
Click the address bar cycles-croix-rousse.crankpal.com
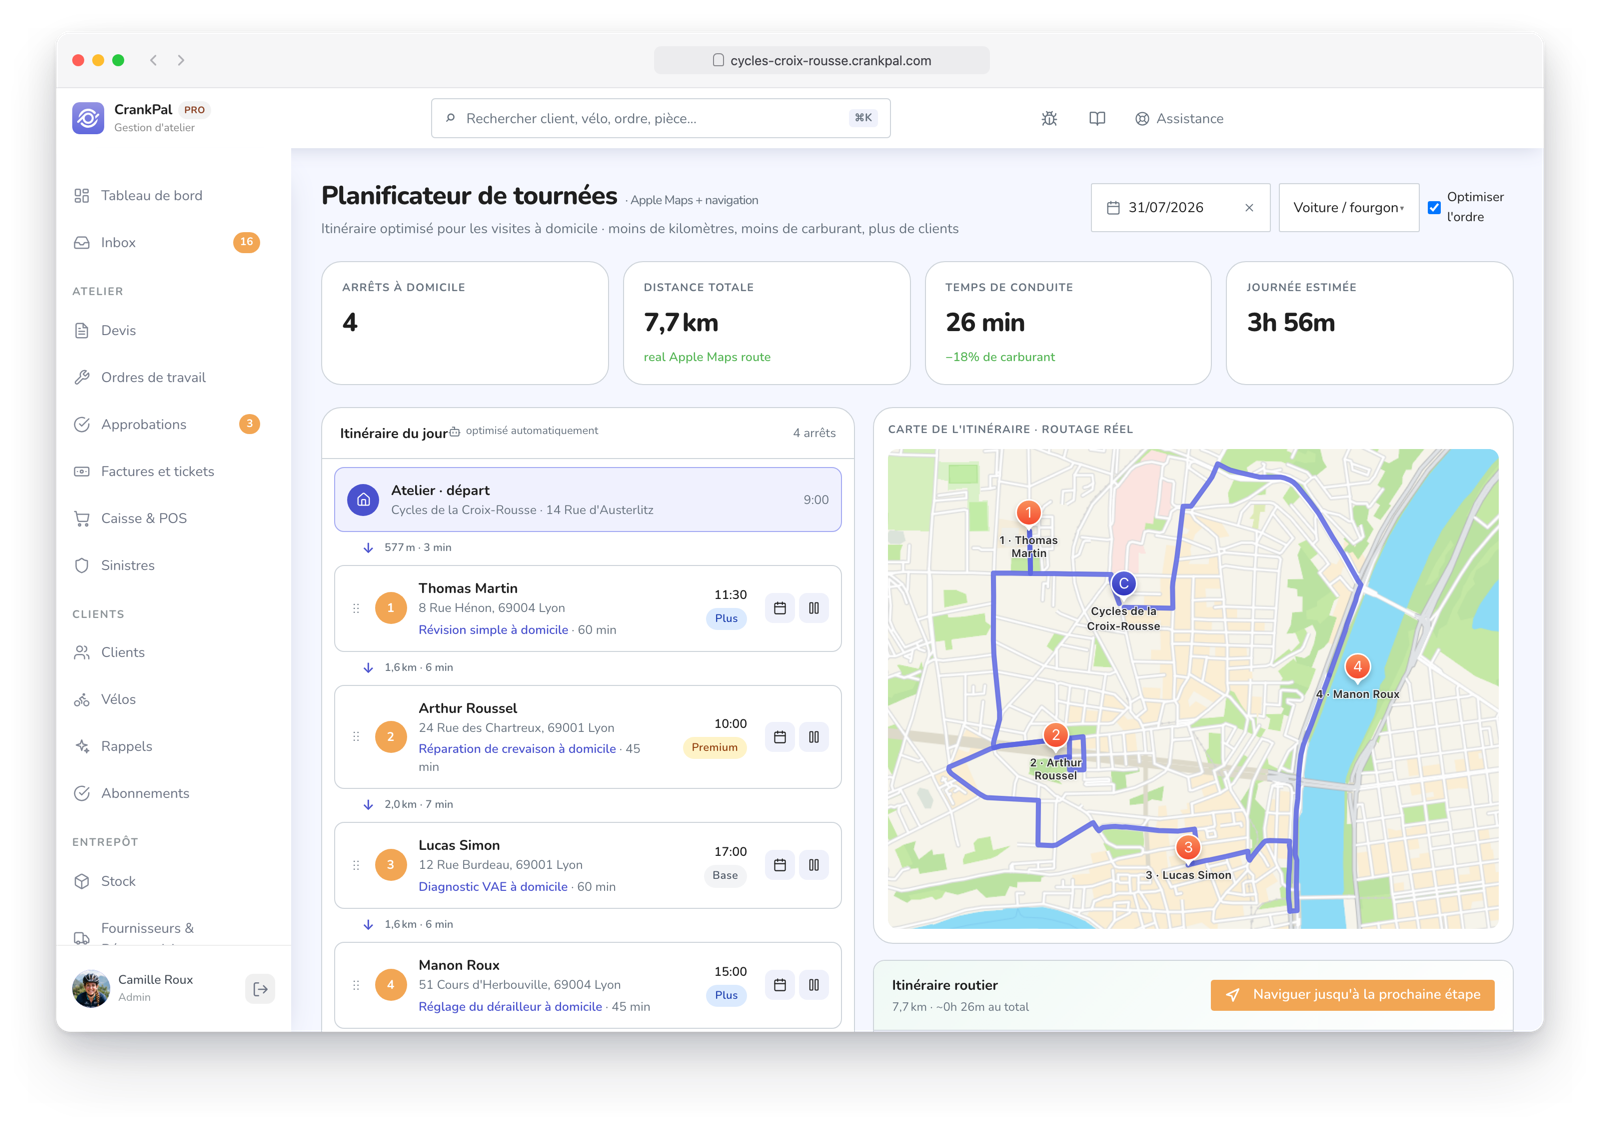click(x=822, y=60)
